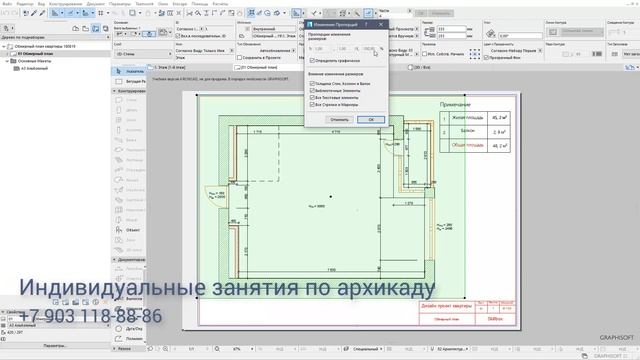Toggle Толщина Стен, Колонн и Балок checkbox
Image resolution: width=640 pixels, height=360 pixels.
coord(312,84)
